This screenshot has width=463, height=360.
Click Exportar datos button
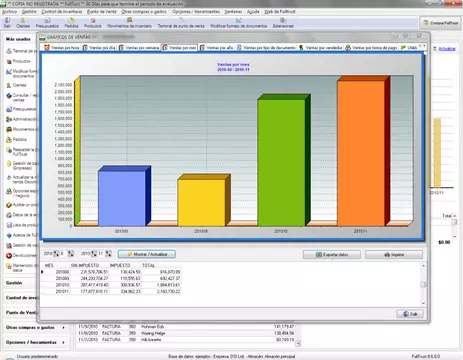pos(332,255)
